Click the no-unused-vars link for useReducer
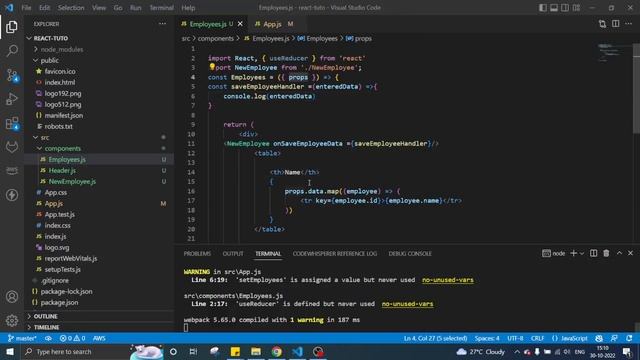The image size is (640, 360). click(407, 304)
